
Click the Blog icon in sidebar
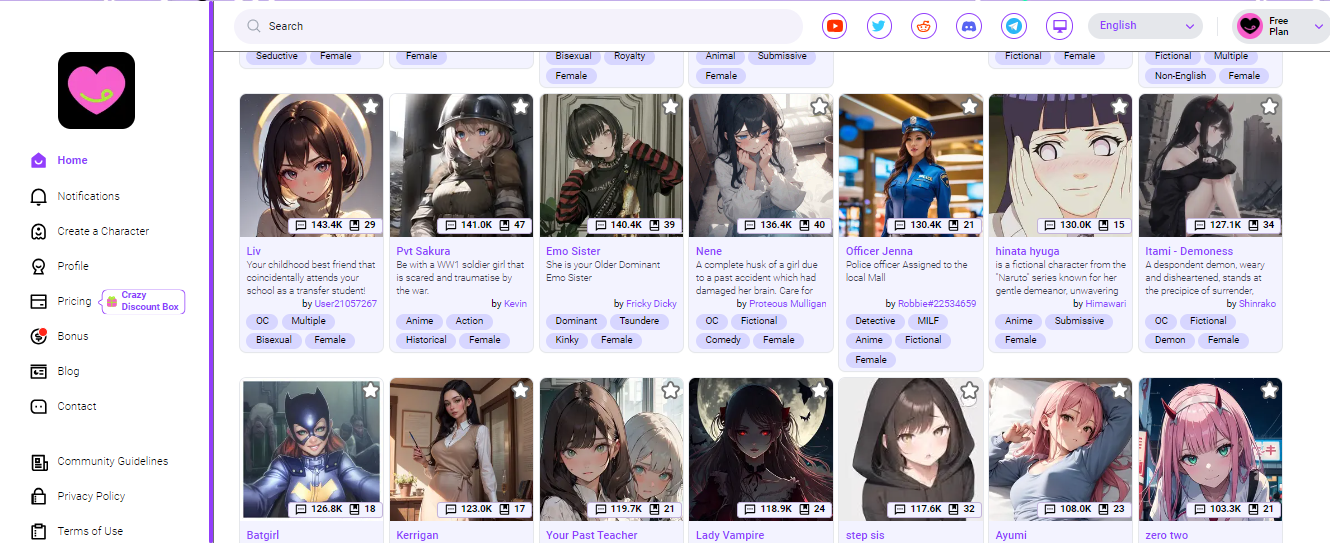point(39,371)
